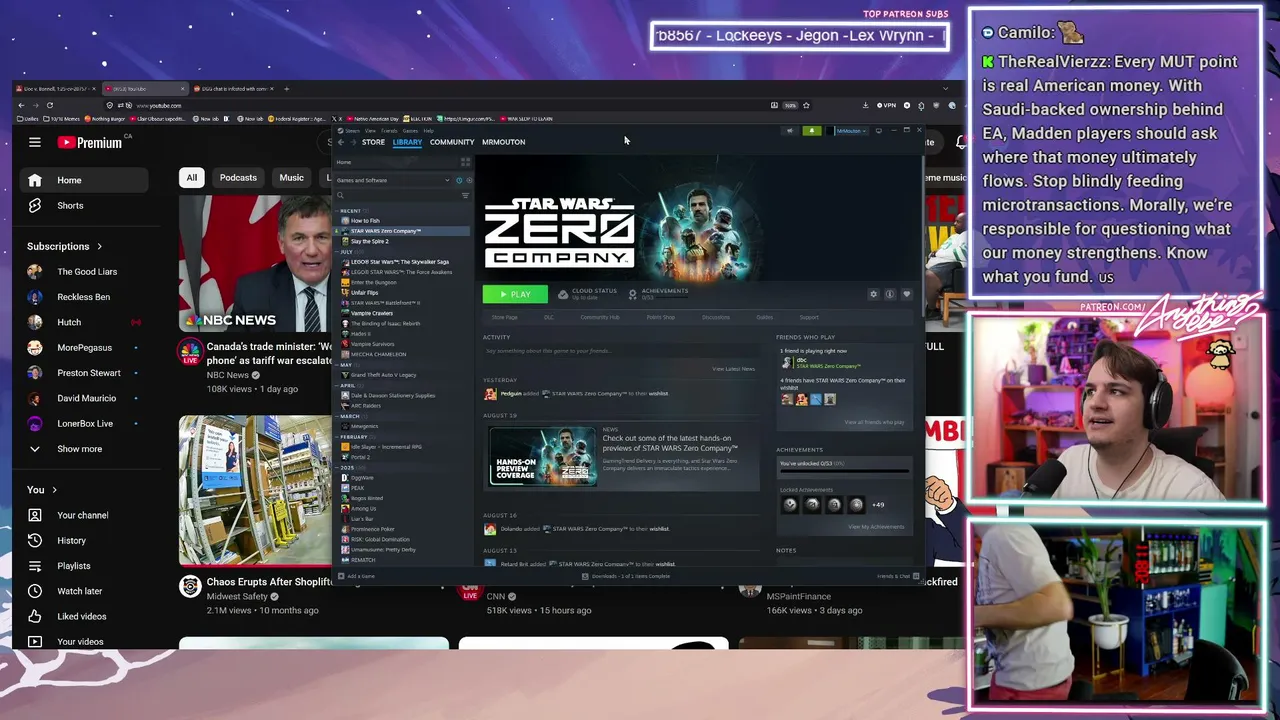Expand the MrMouton account dropdown in Steam

pyautogui.click(x=850, y=130)
